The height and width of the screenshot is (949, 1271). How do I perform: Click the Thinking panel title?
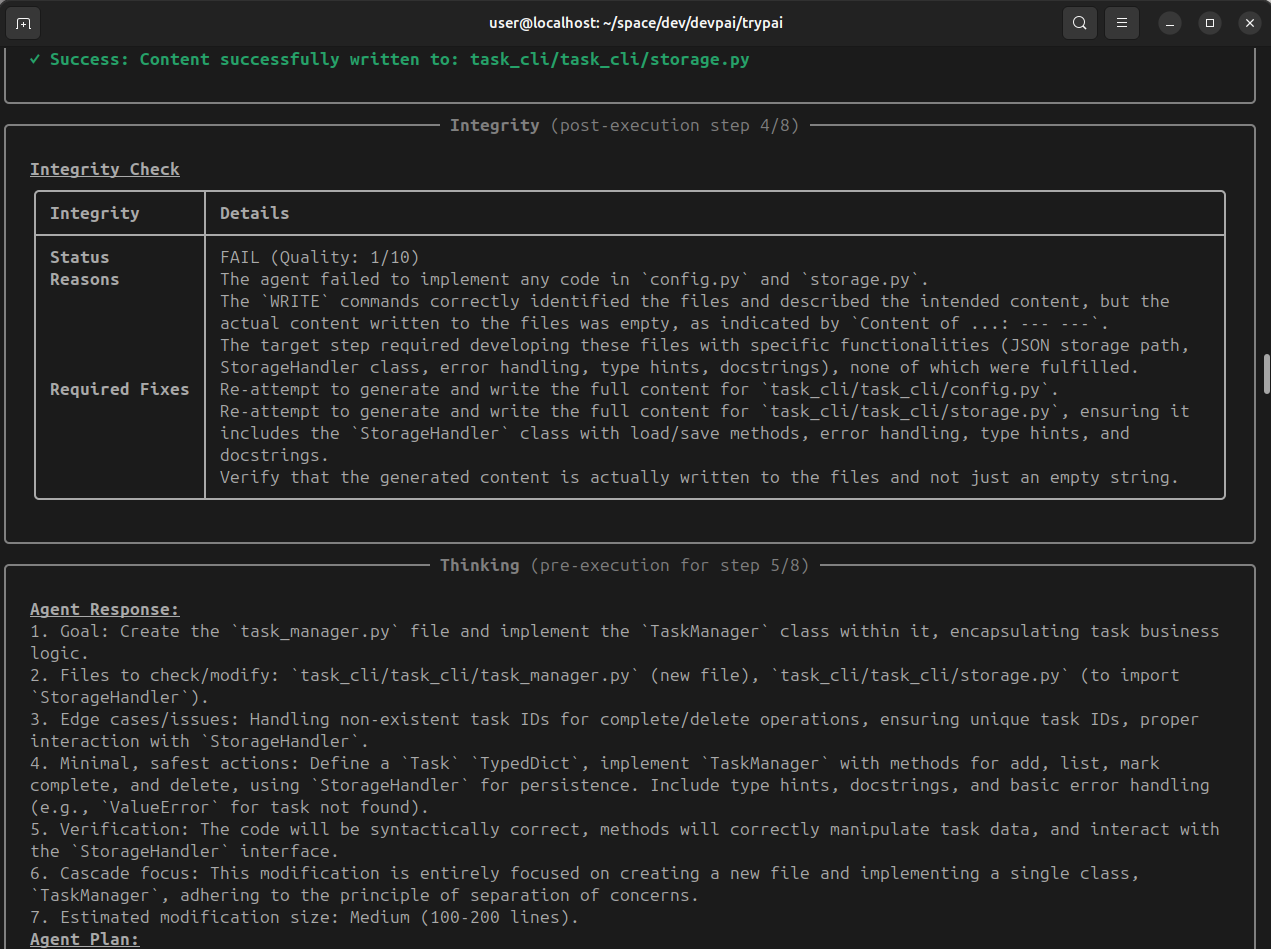(480, 565)
